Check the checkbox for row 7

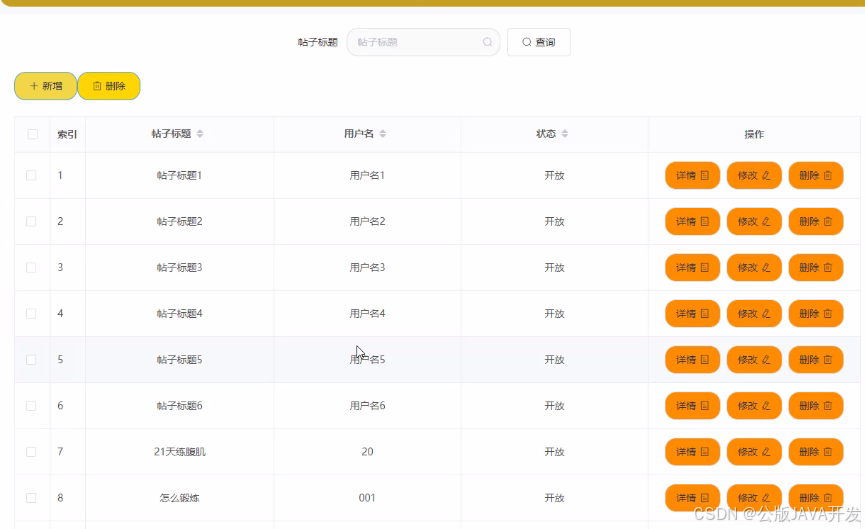pyautogui.click(x=31, y=452)
